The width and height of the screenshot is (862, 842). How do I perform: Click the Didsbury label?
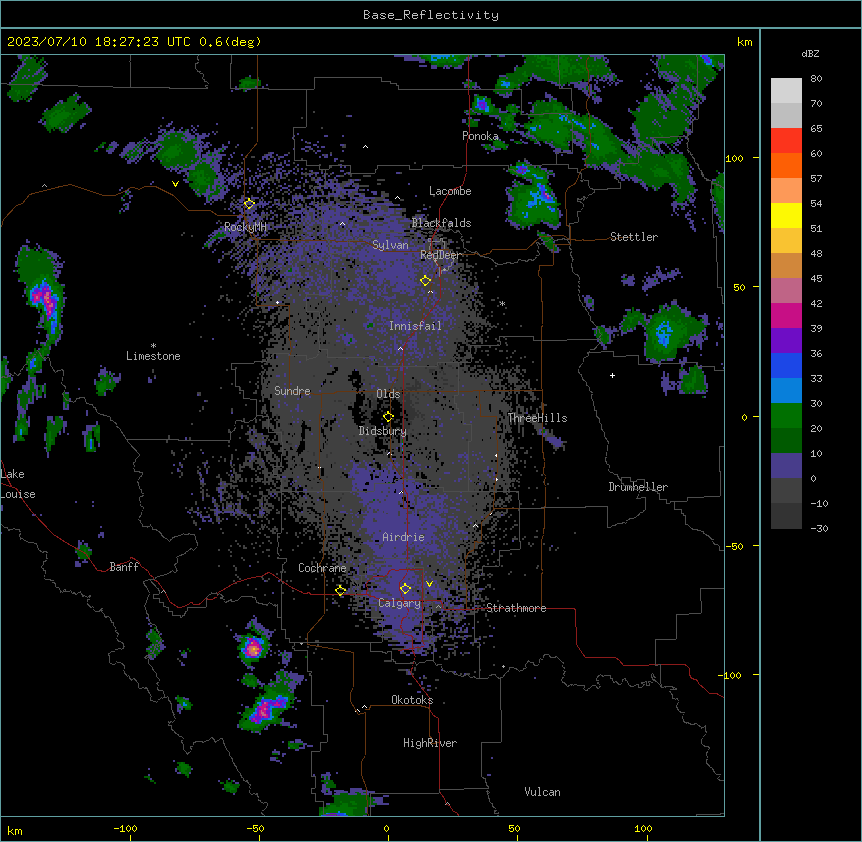383,431
